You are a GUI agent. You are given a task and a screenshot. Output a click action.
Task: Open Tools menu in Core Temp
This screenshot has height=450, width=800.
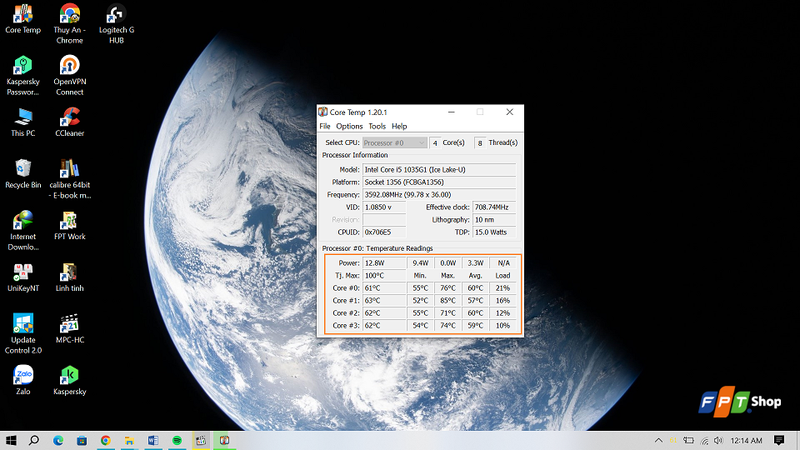pos(377,126)
